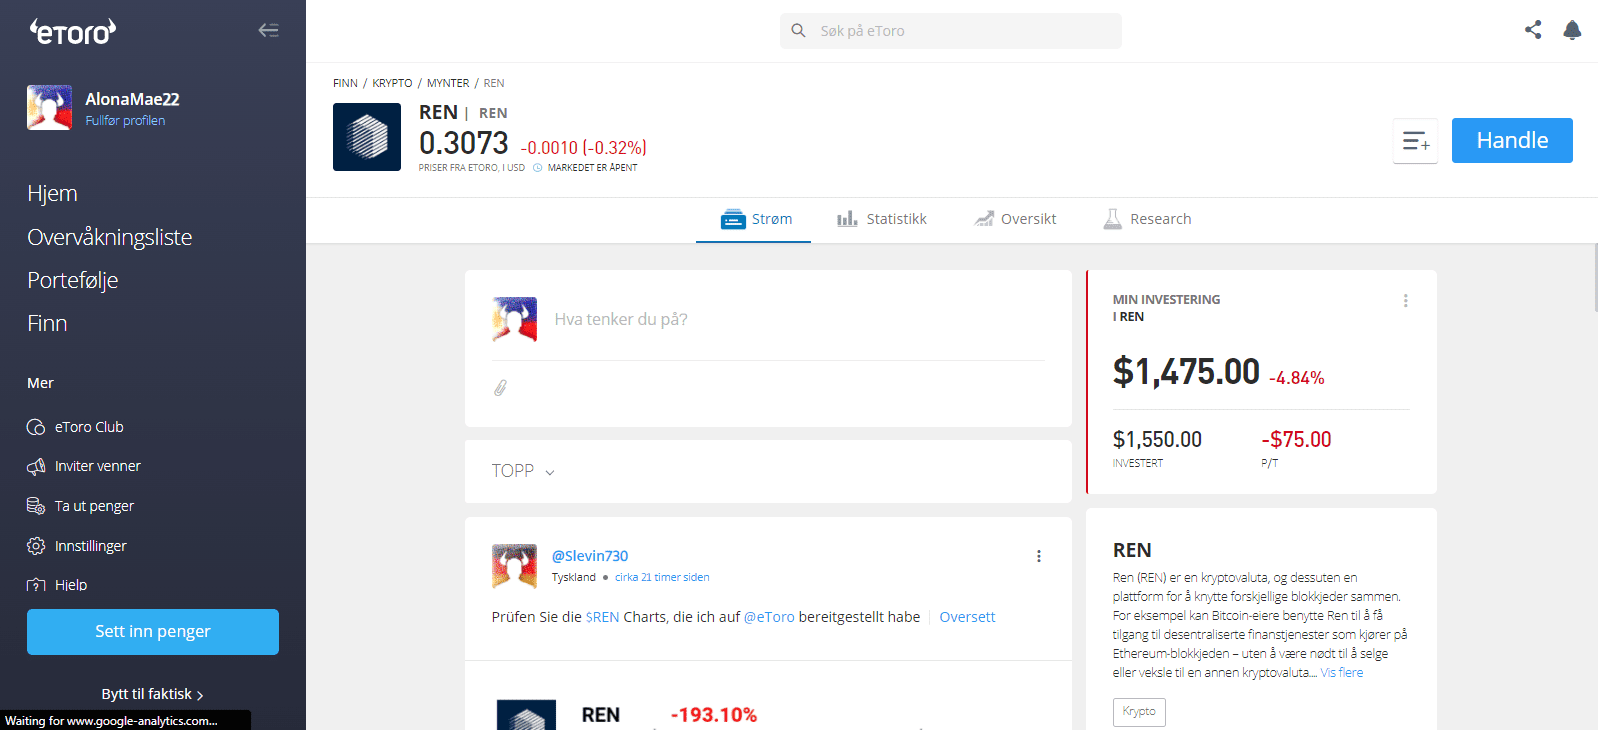Open notifications bell icon

pyautogui.click(x=1572, y=30)
